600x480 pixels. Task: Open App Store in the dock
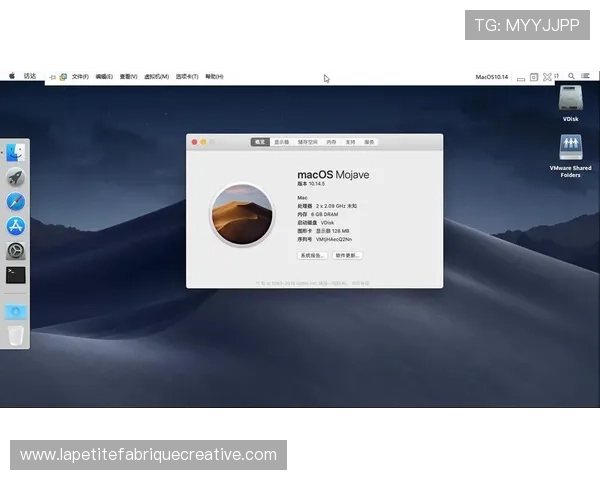click(15, 226)
